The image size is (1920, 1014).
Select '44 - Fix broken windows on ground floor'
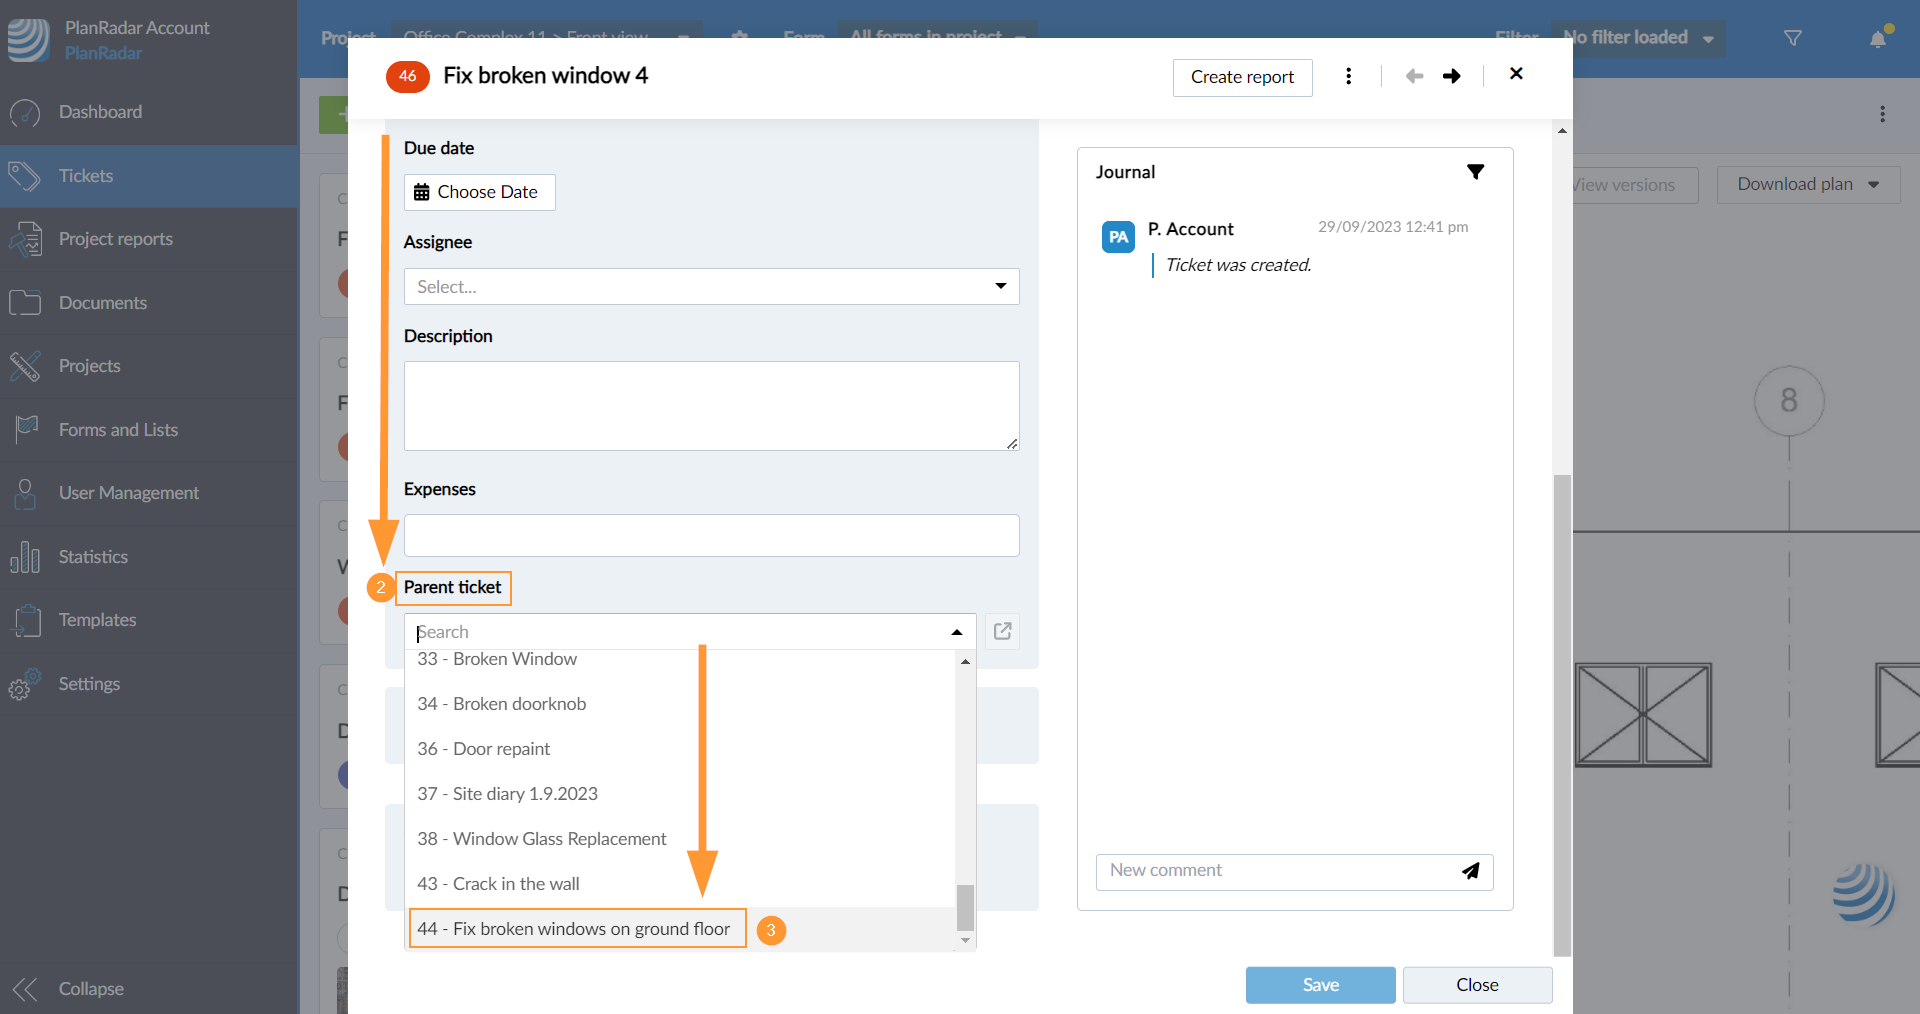574,929
